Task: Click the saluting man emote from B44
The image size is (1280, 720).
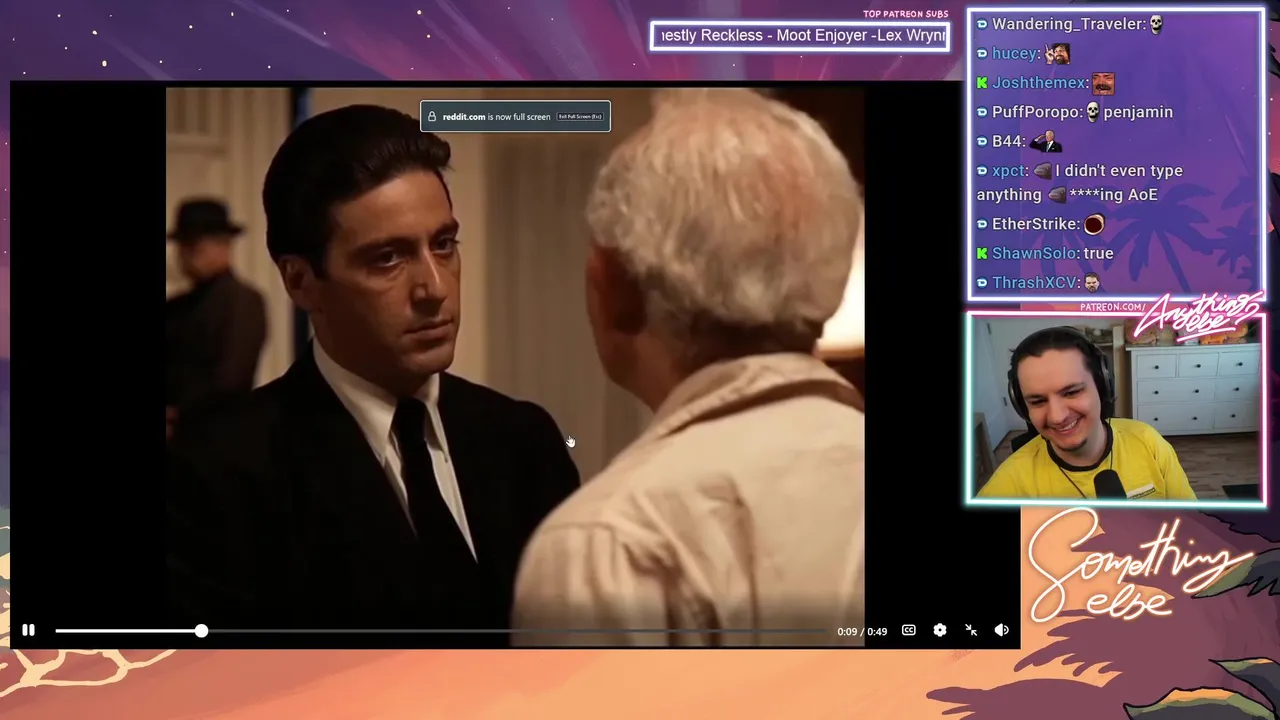Action: [x=1045, y=142]
